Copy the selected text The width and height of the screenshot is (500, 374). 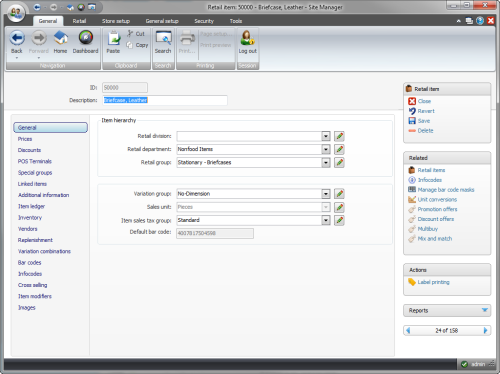click(x=137, y=45)
